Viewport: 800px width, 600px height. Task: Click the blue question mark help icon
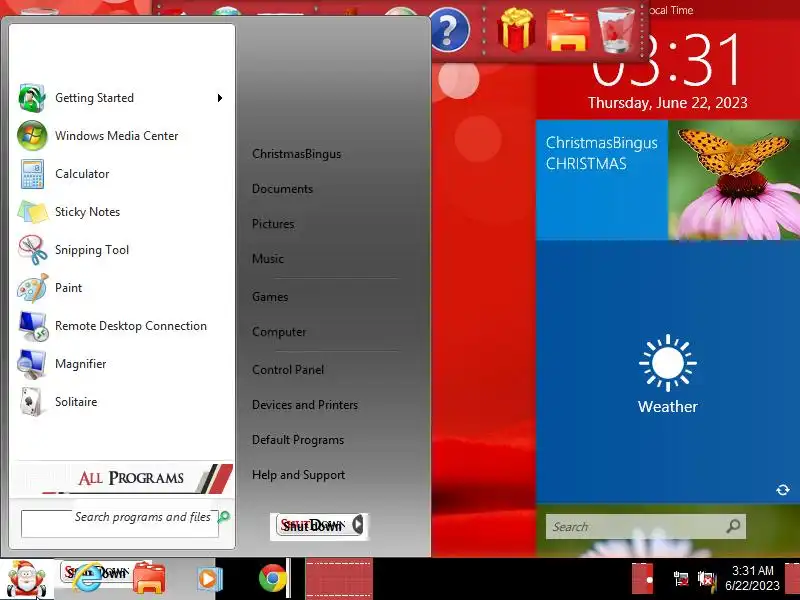pos(449,30)
